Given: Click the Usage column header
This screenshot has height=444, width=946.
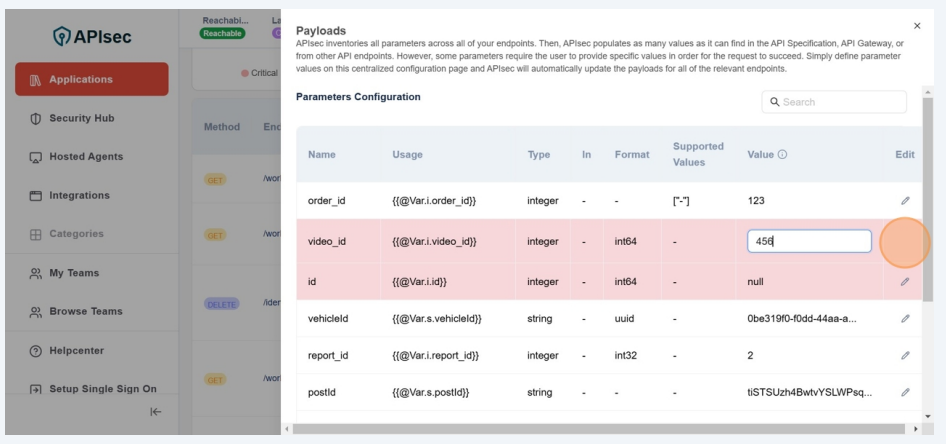Looking at the screenshot, I should [x=407, y=154].
